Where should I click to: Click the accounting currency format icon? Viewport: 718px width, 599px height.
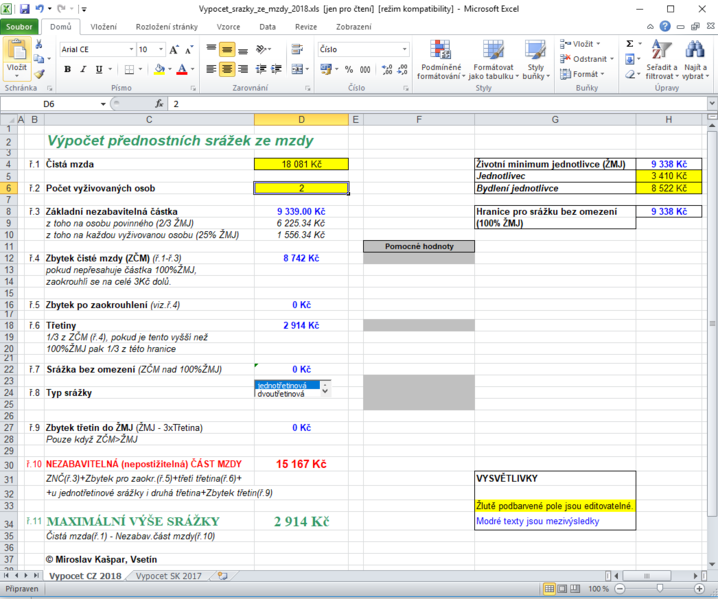[x=326, y=69]
